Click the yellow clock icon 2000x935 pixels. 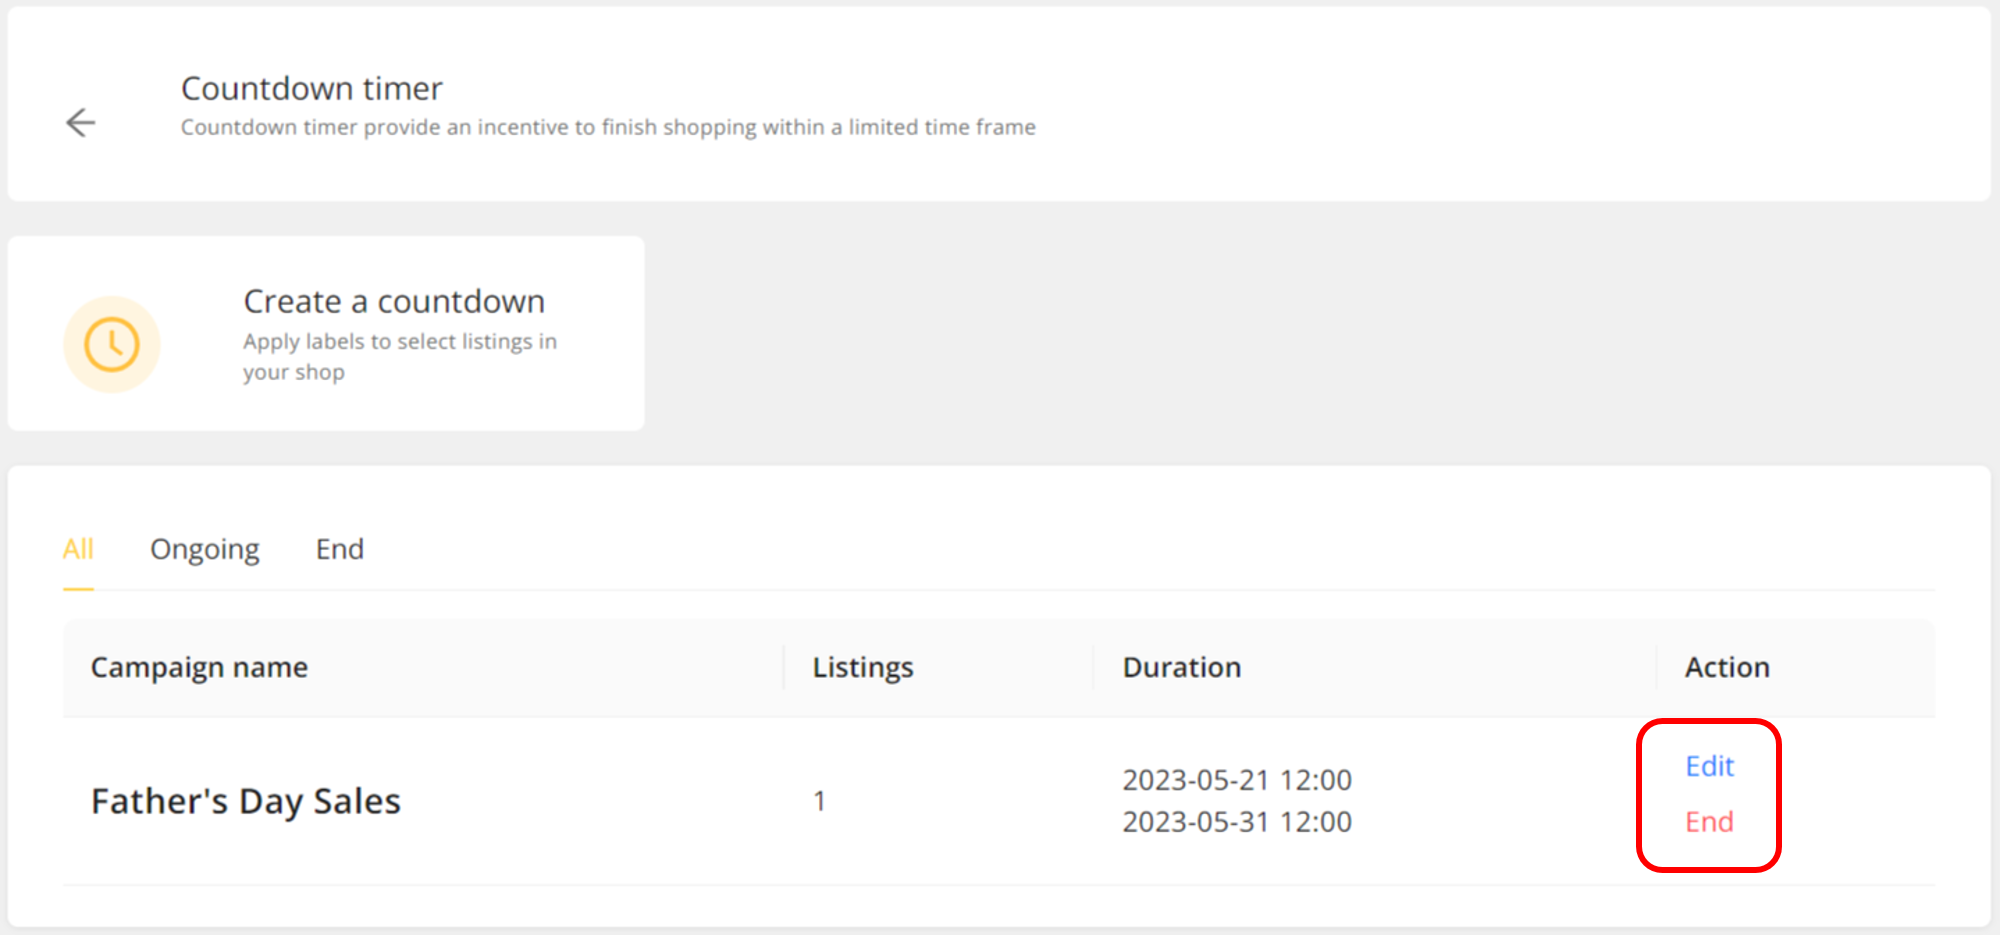(x=112, y=344)
